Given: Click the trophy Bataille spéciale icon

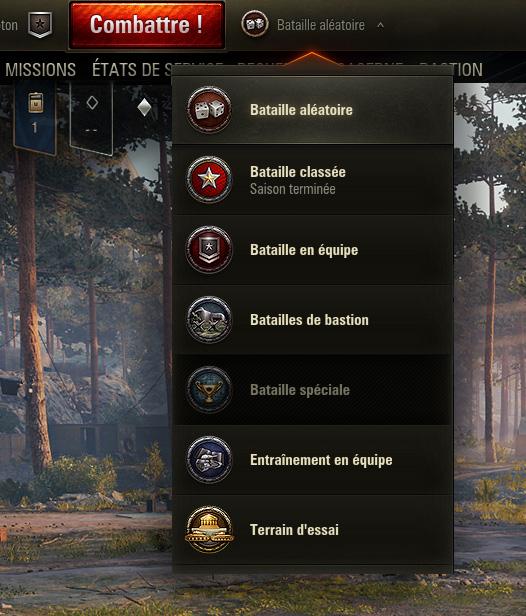Looking at the screenshot, I should pos(209,389).
